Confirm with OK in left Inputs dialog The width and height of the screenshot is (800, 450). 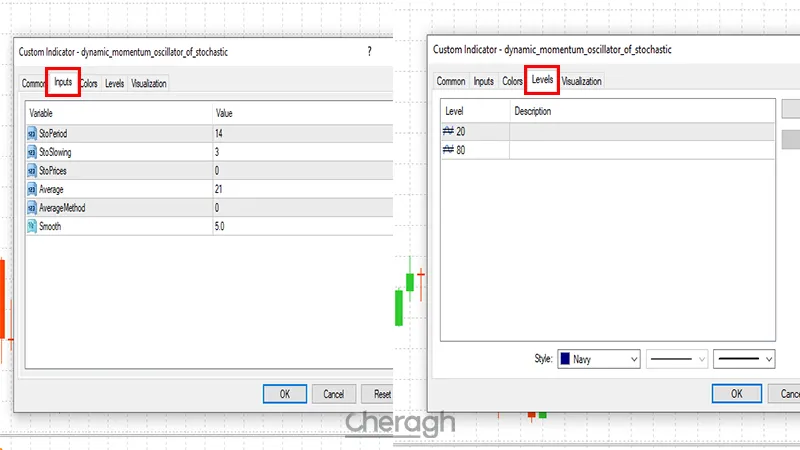(x=285, y=394)
